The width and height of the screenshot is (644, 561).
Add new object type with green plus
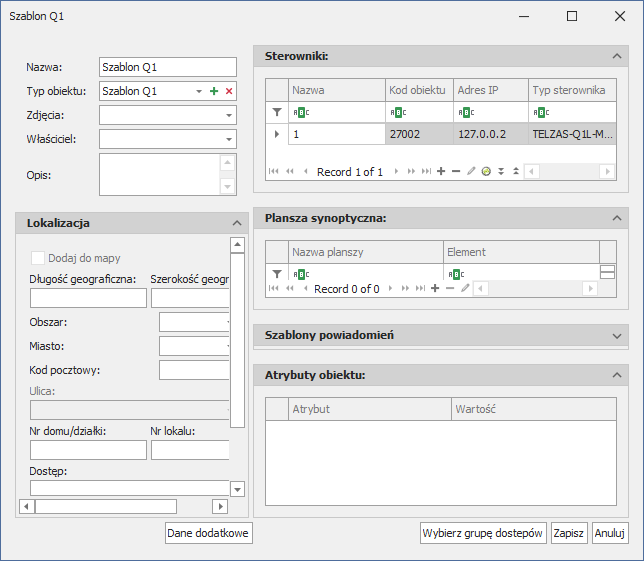[x=214, y=91]
